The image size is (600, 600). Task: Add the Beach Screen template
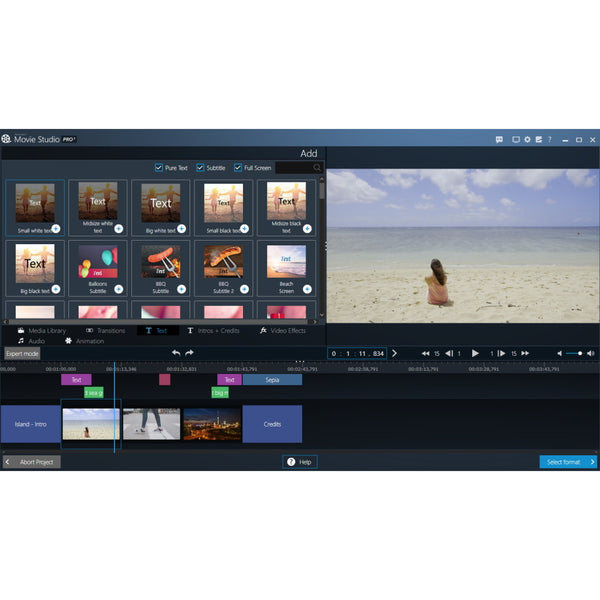pyautogui.click(x=307, y=289)
